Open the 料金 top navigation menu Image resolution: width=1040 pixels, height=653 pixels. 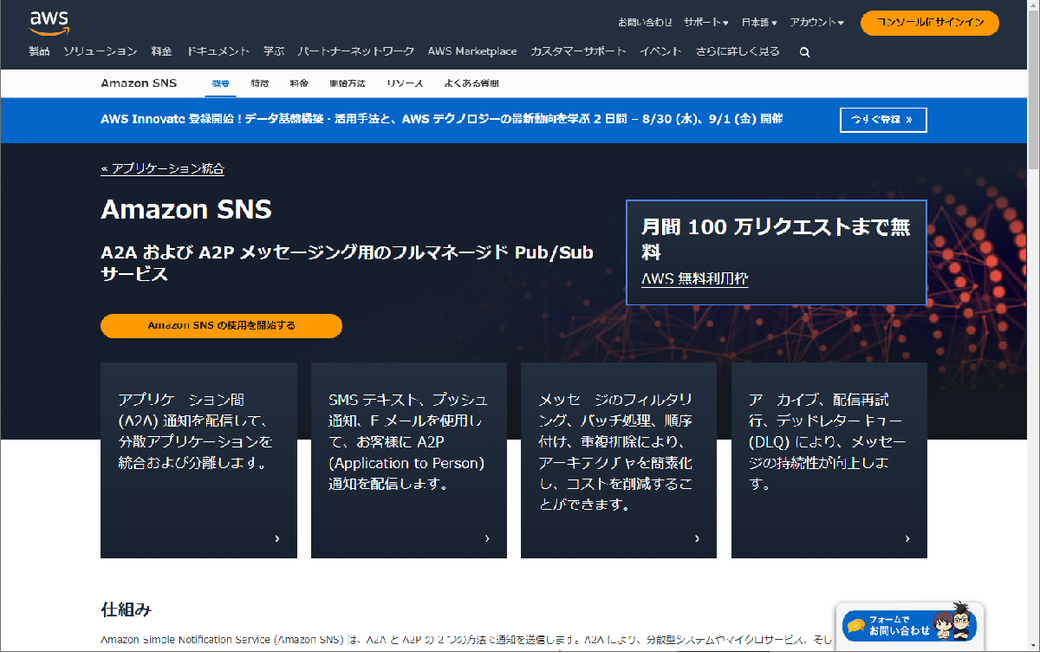[161, 51]
